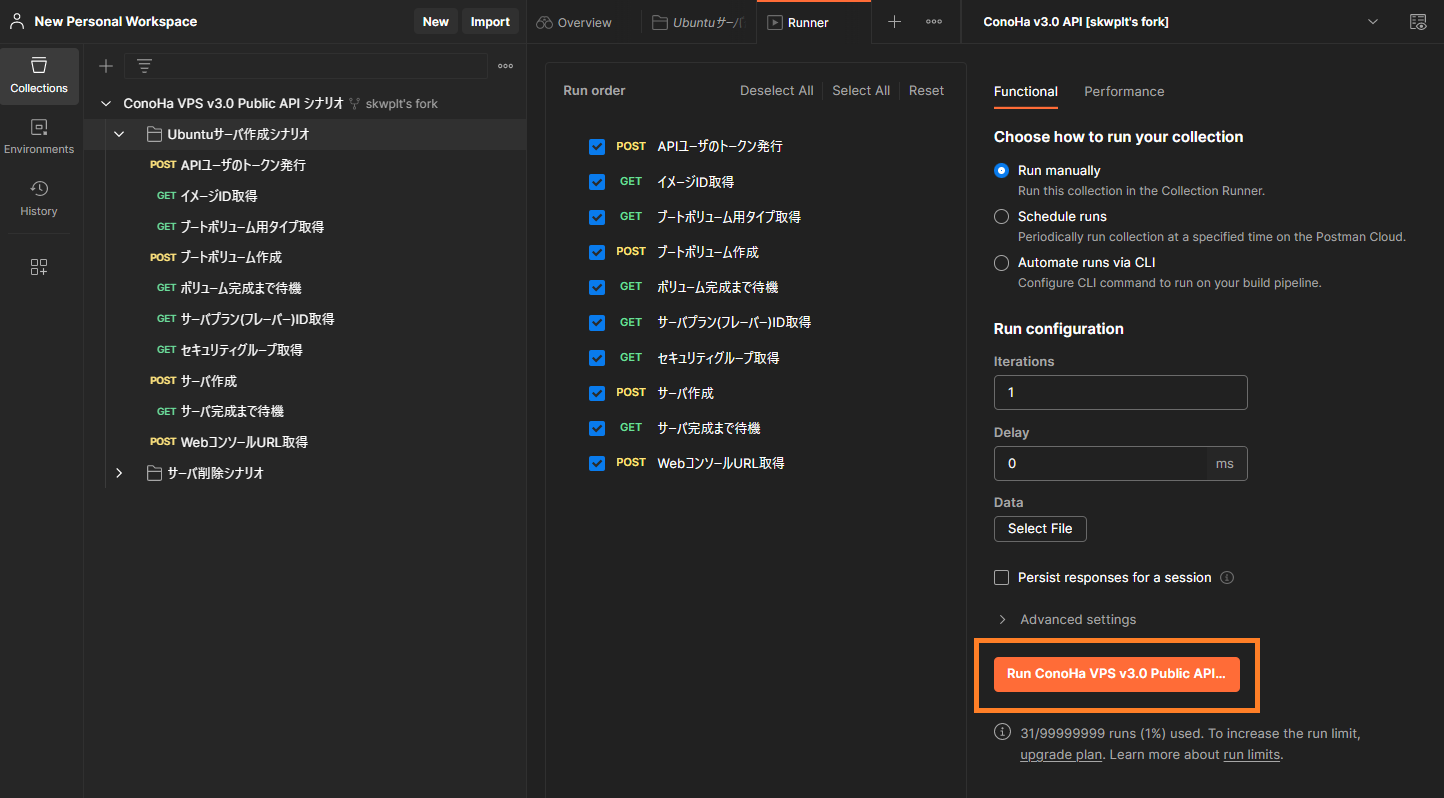Click the サーバ削除シナリオ folder icon
This screenshot has height=798, width=1444.
[x=154, y=473]
